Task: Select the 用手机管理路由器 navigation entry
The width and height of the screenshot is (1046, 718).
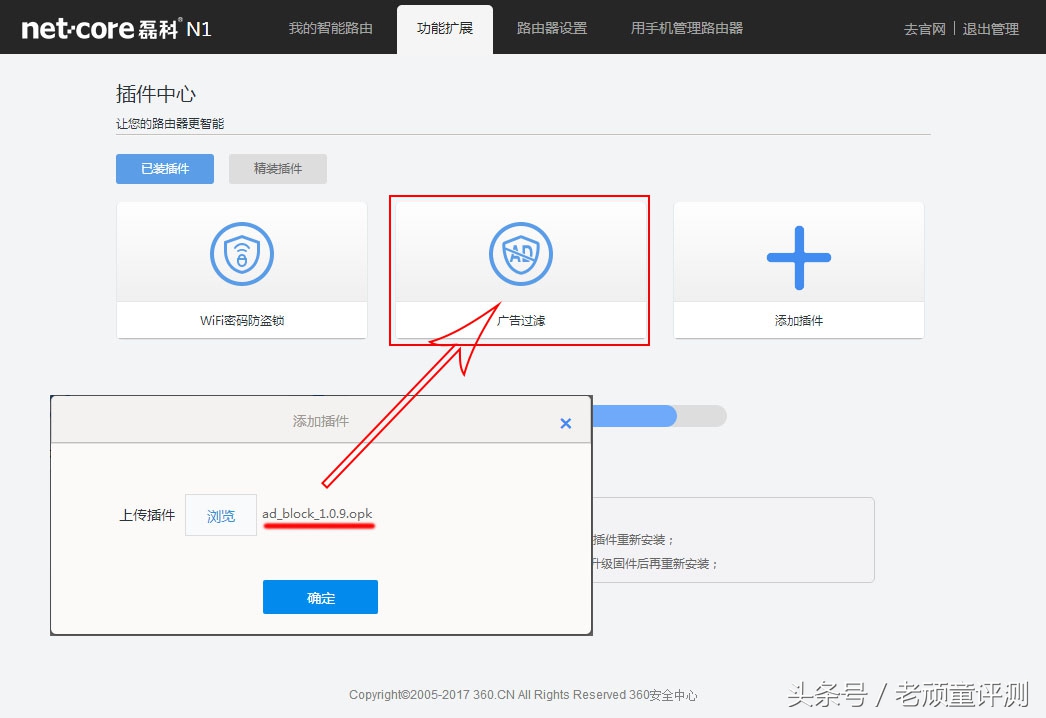Action: pos(685,28)
